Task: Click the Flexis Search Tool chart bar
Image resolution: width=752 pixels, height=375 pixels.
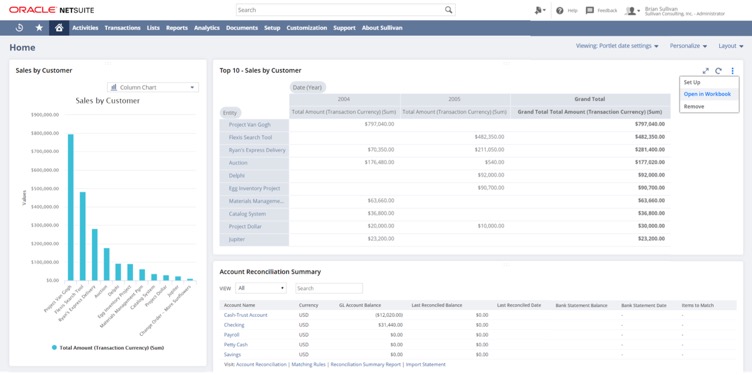Action: point(82,236)
